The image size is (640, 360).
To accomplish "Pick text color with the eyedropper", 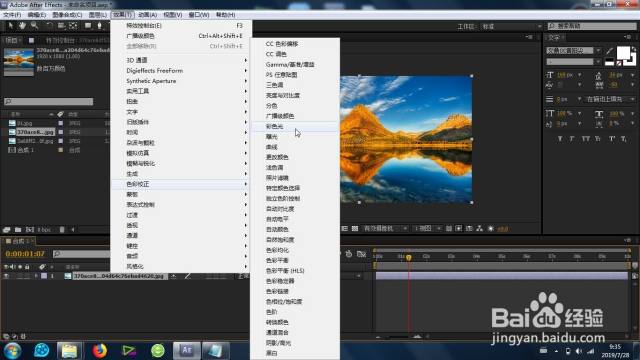I will pyautogui.click(x=609, y=51).
